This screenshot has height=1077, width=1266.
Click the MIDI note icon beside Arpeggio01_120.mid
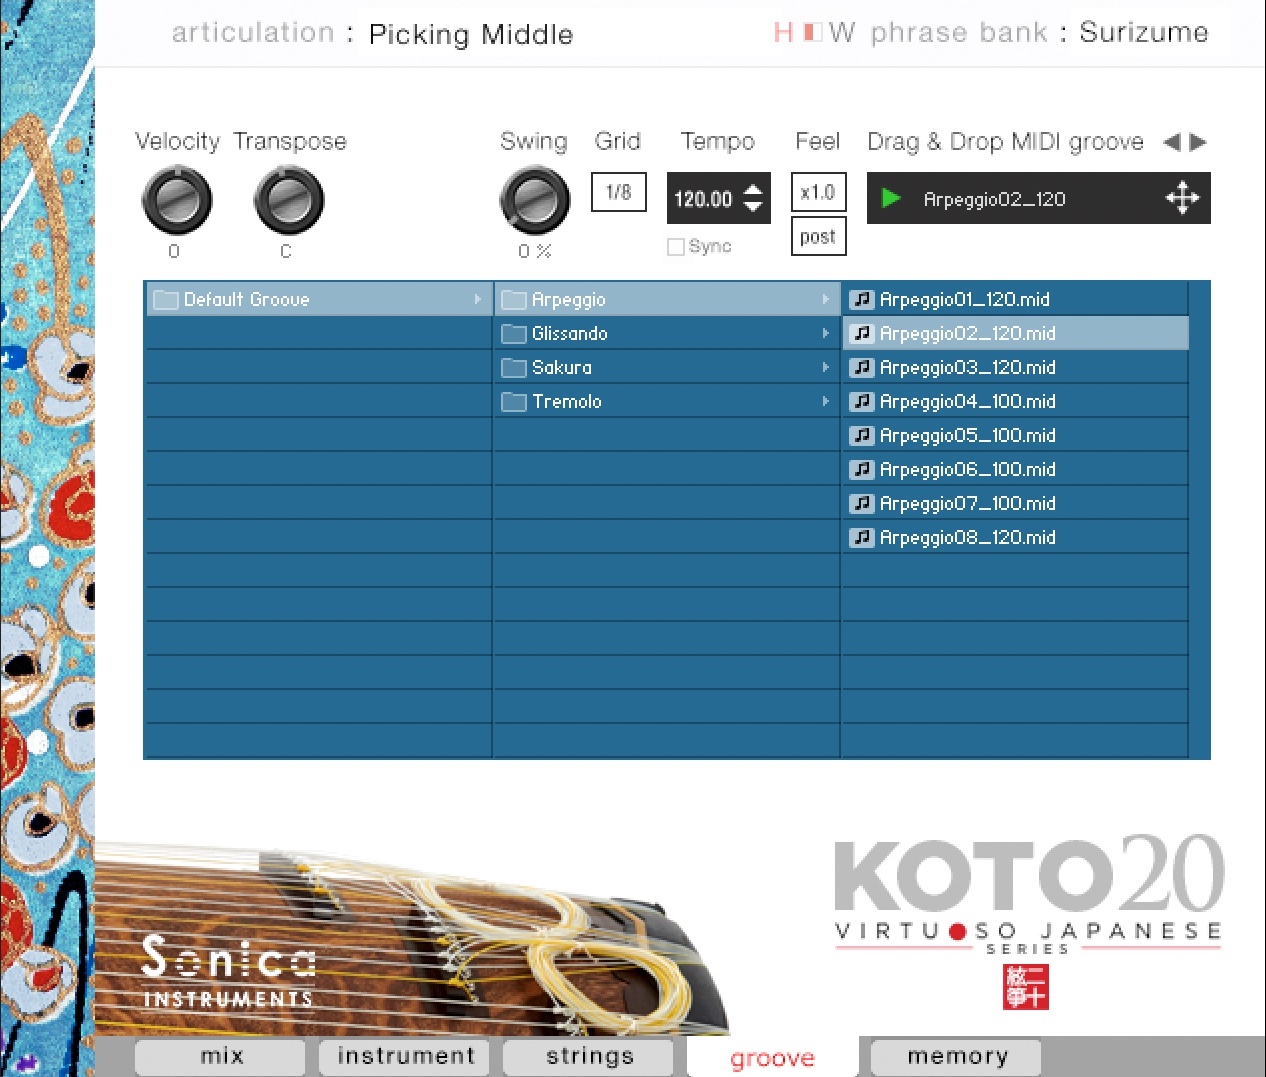862,298
